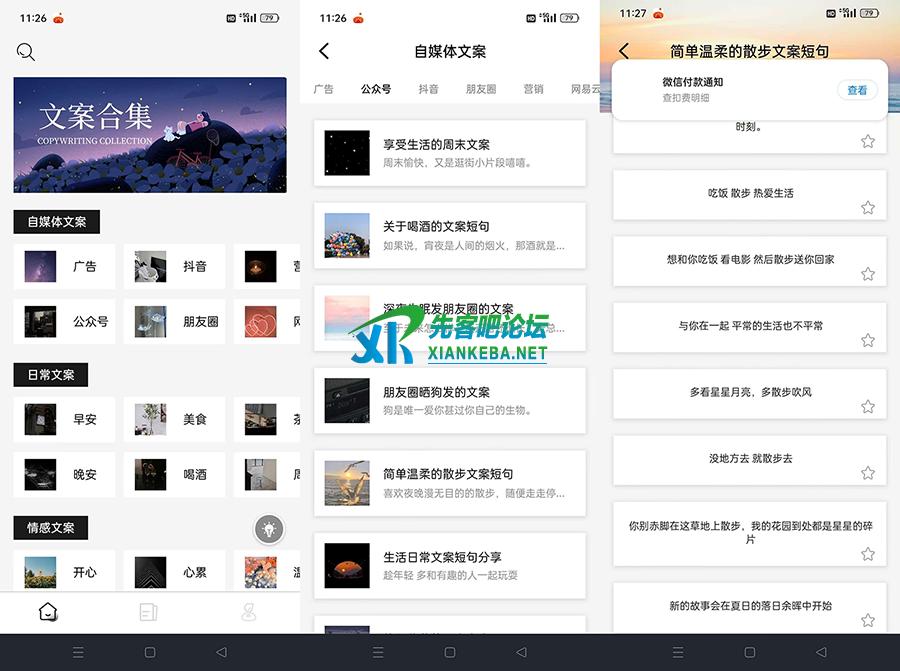Tap the floating lightbulb button
This screenshot has height=671, width=900.
coord(268,529)
